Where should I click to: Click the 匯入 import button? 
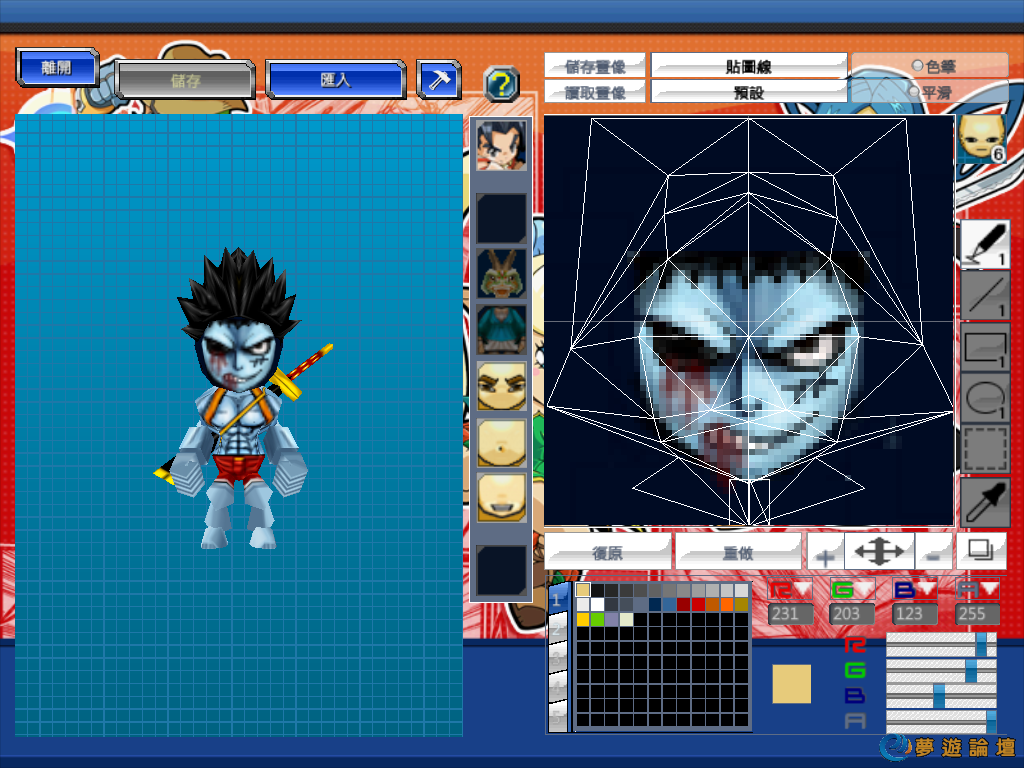(336, 80)
